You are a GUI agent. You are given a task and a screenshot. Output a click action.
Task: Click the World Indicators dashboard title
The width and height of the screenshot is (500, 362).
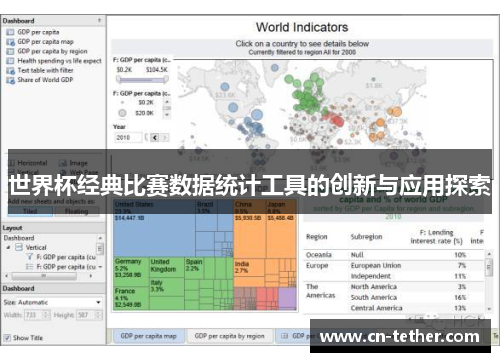tap(302, 27)
